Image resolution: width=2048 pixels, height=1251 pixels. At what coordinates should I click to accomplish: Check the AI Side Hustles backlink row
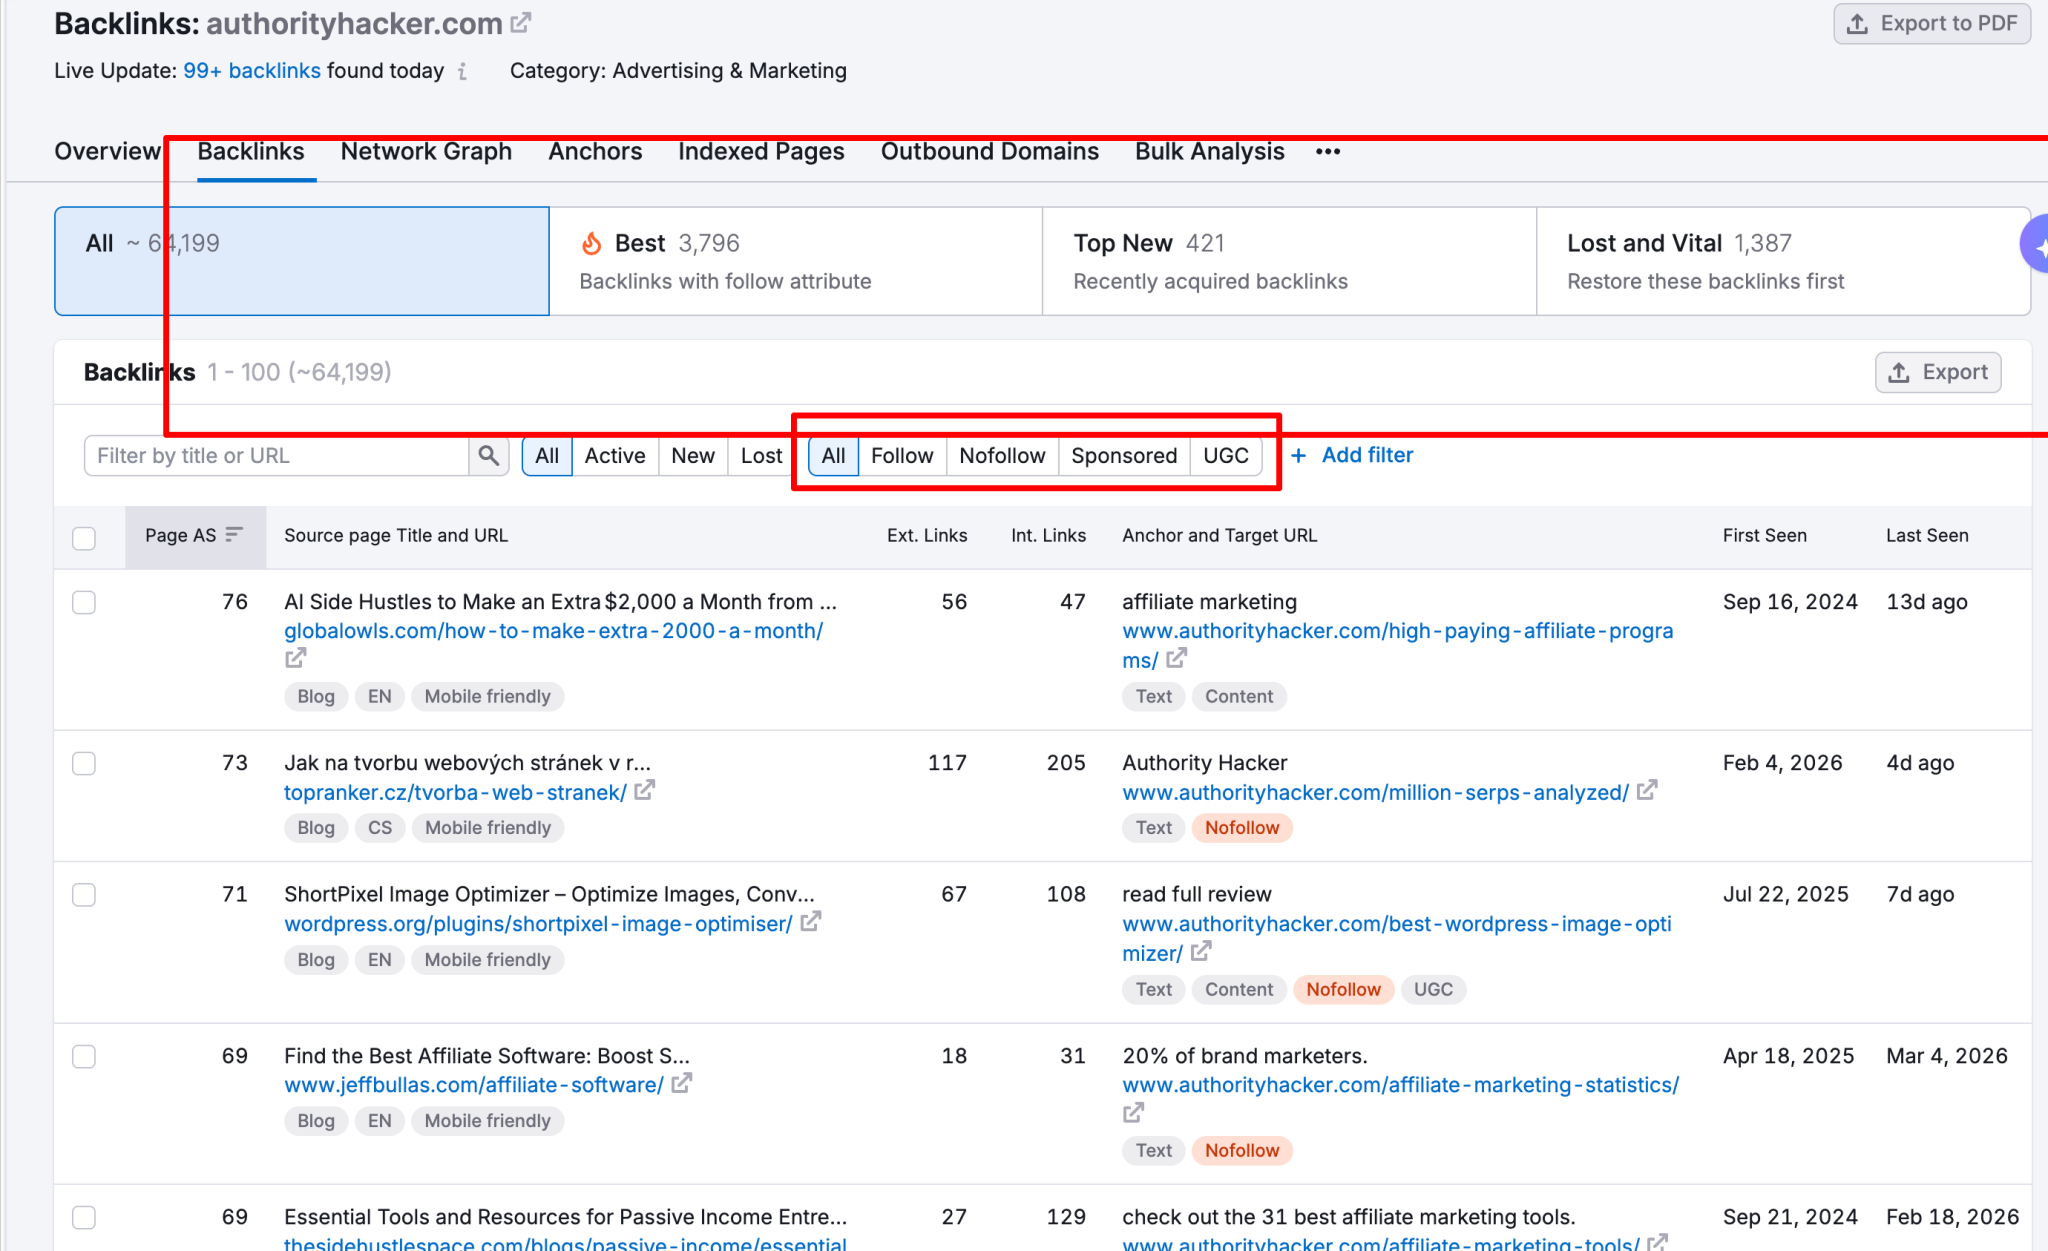83,602
